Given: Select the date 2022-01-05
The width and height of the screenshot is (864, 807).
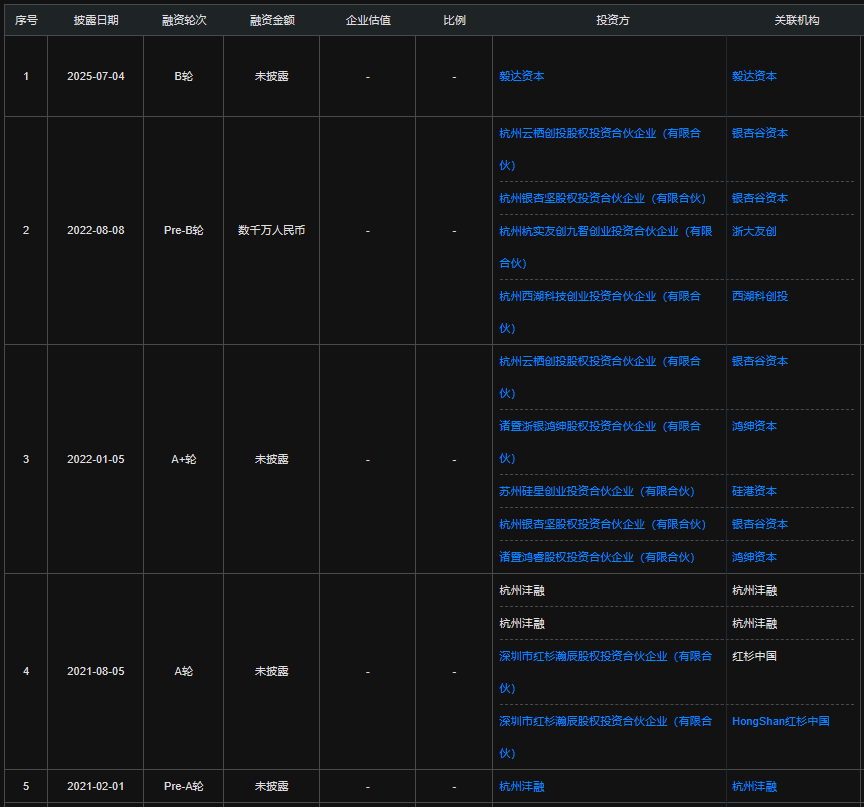Looking at the screenshot, I should [96, 459].
